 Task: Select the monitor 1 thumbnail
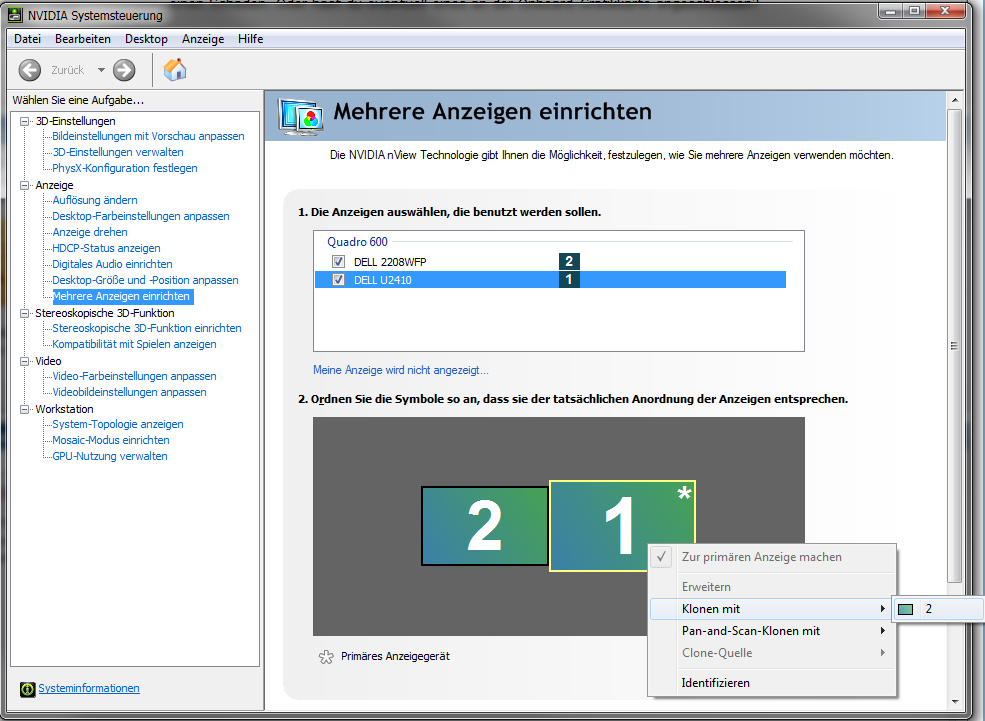point(622,526)
